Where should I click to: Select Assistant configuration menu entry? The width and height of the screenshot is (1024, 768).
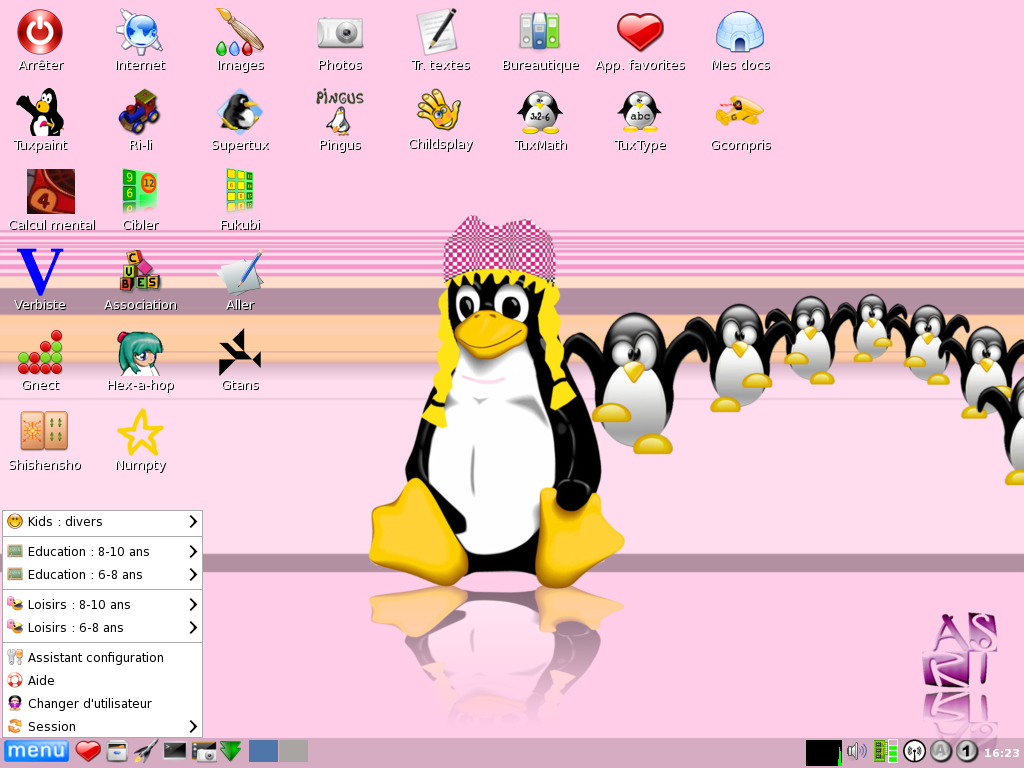point(103,658)
